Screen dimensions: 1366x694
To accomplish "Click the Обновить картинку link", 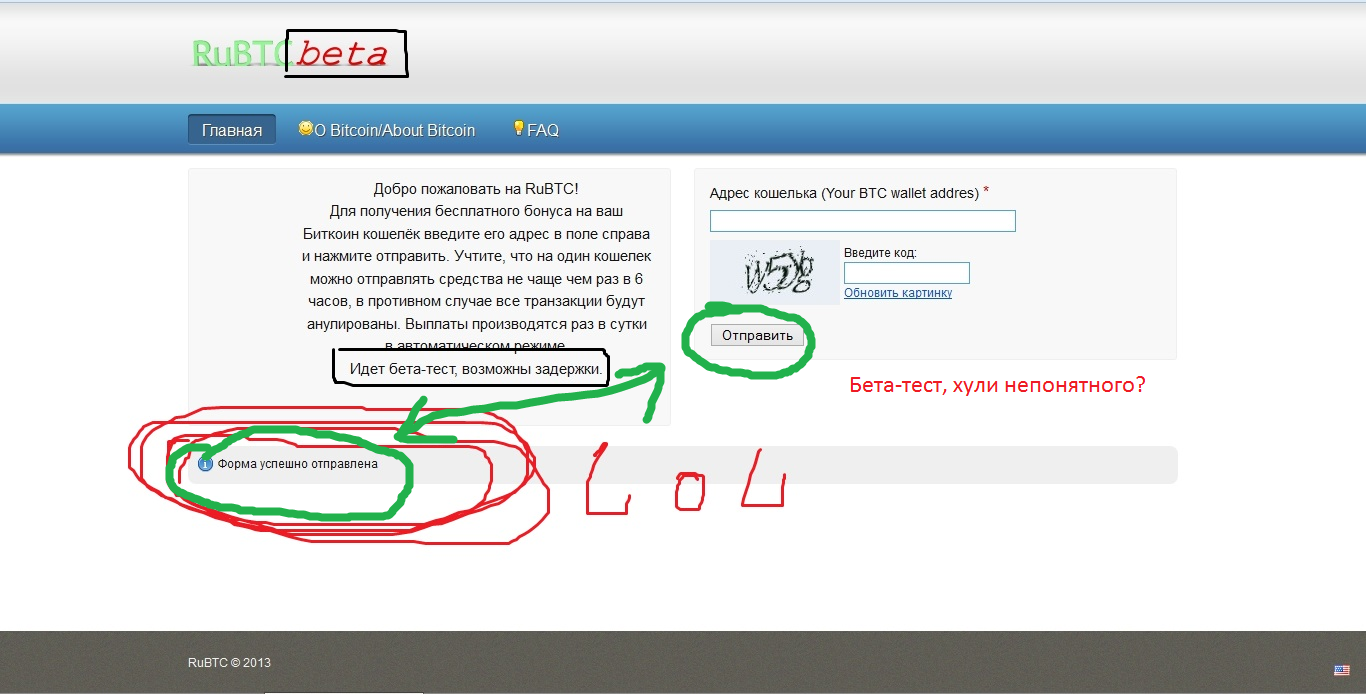I will [898, 293].
